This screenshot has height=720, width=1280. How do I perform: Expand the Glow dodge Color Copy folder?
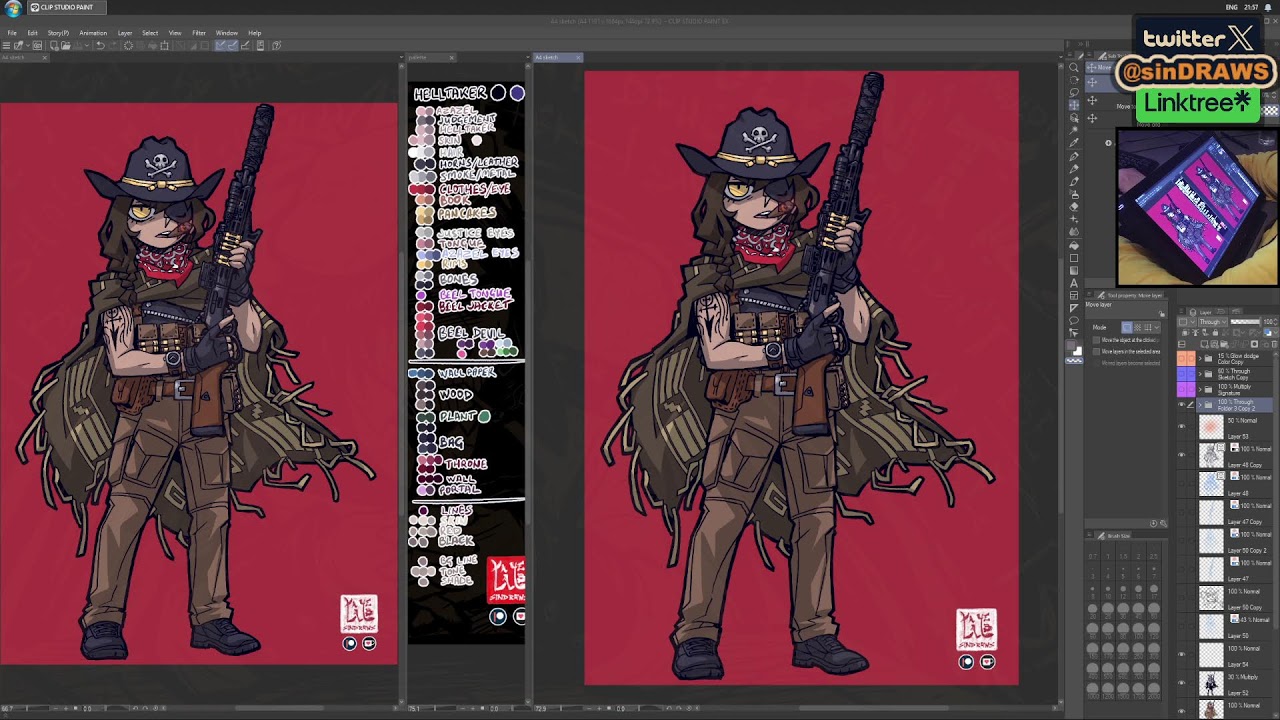pos(1200,358)
